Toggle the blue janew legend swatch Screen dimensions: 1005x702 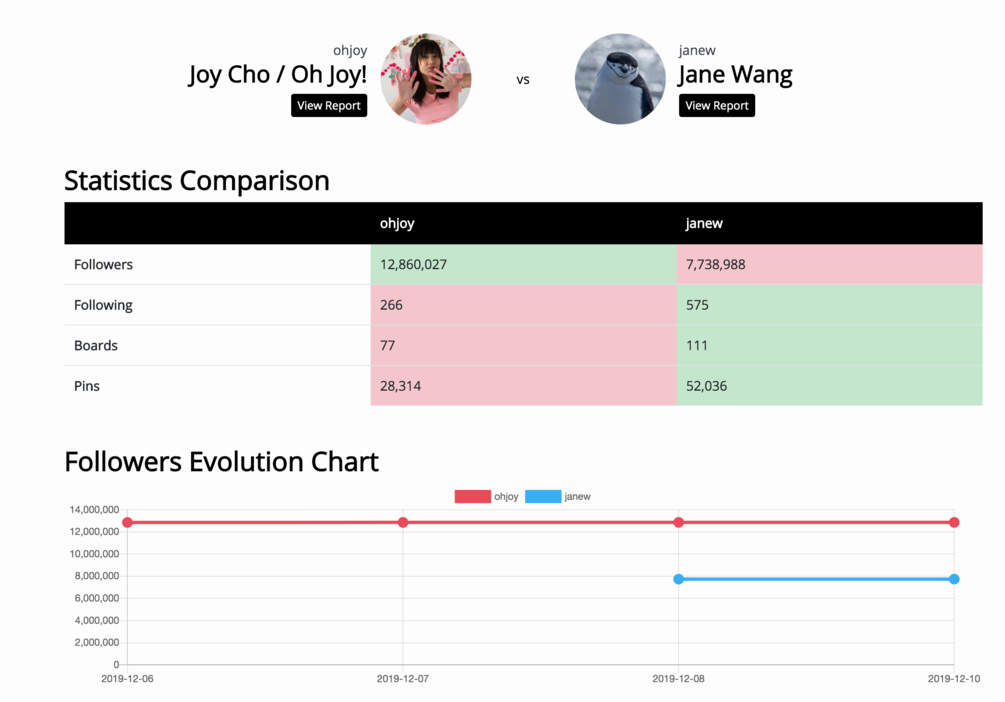point(542,496)
